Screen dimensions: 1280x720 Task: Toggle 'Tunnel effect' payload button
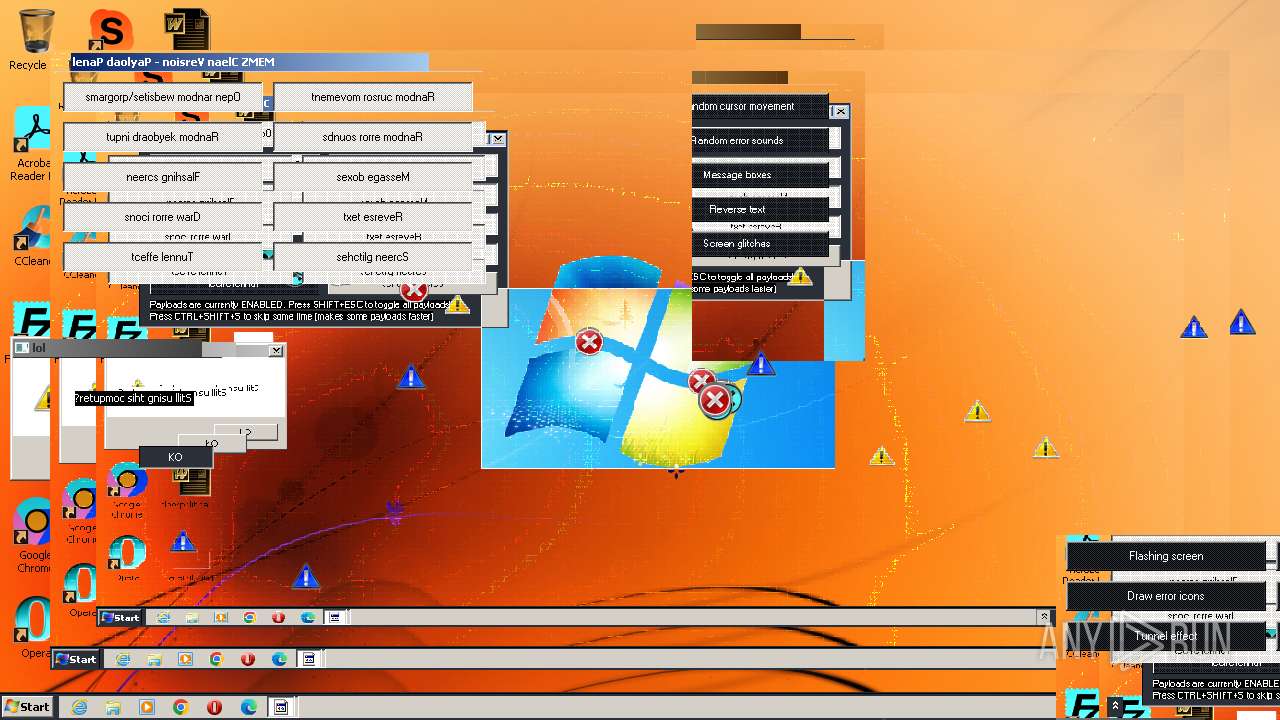(x=1166, y=636)
